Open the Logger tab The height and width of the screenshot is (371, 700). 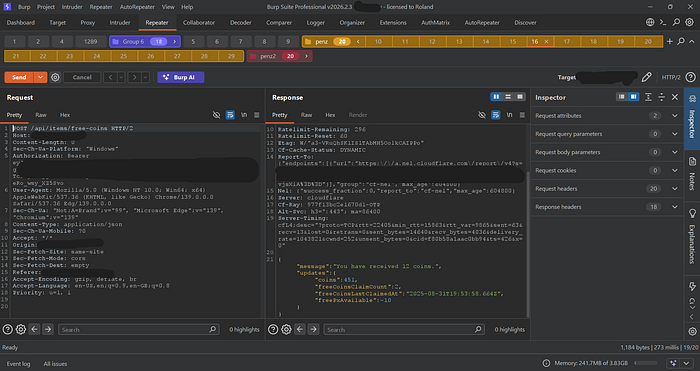point(316,22)
